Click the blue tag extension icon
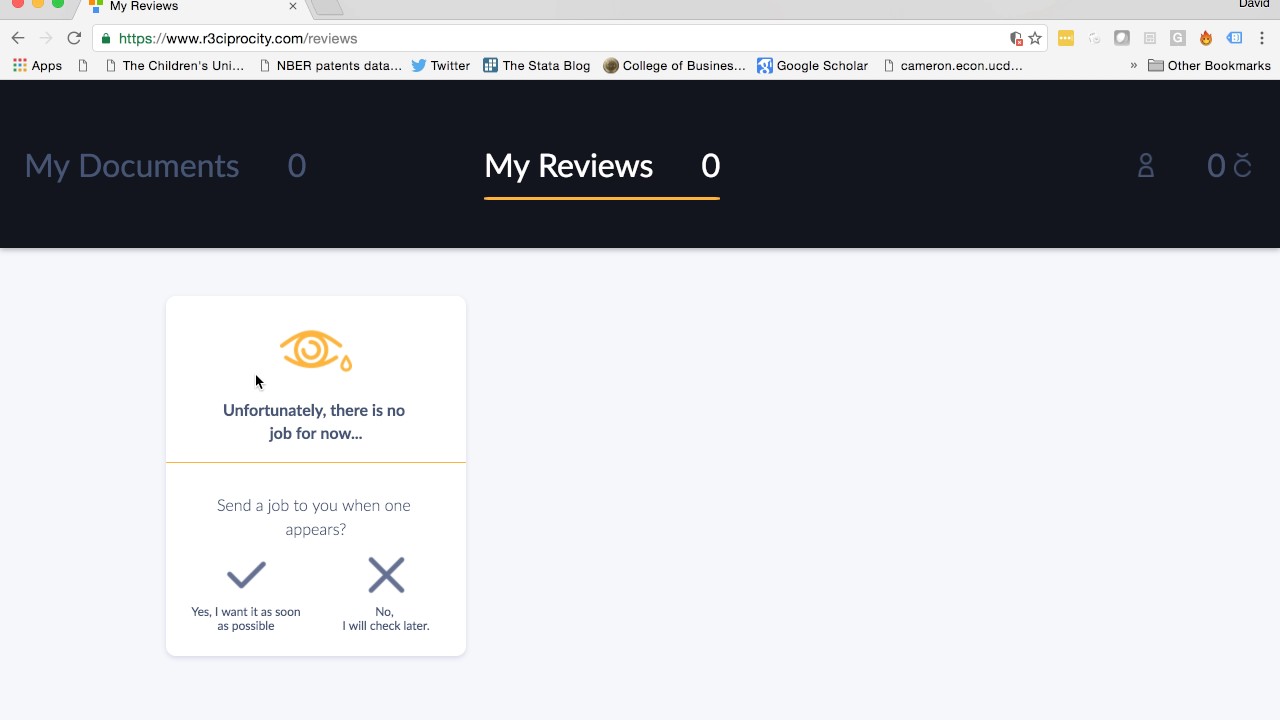The image size is (1280, 720). (x=1234, y=38)
